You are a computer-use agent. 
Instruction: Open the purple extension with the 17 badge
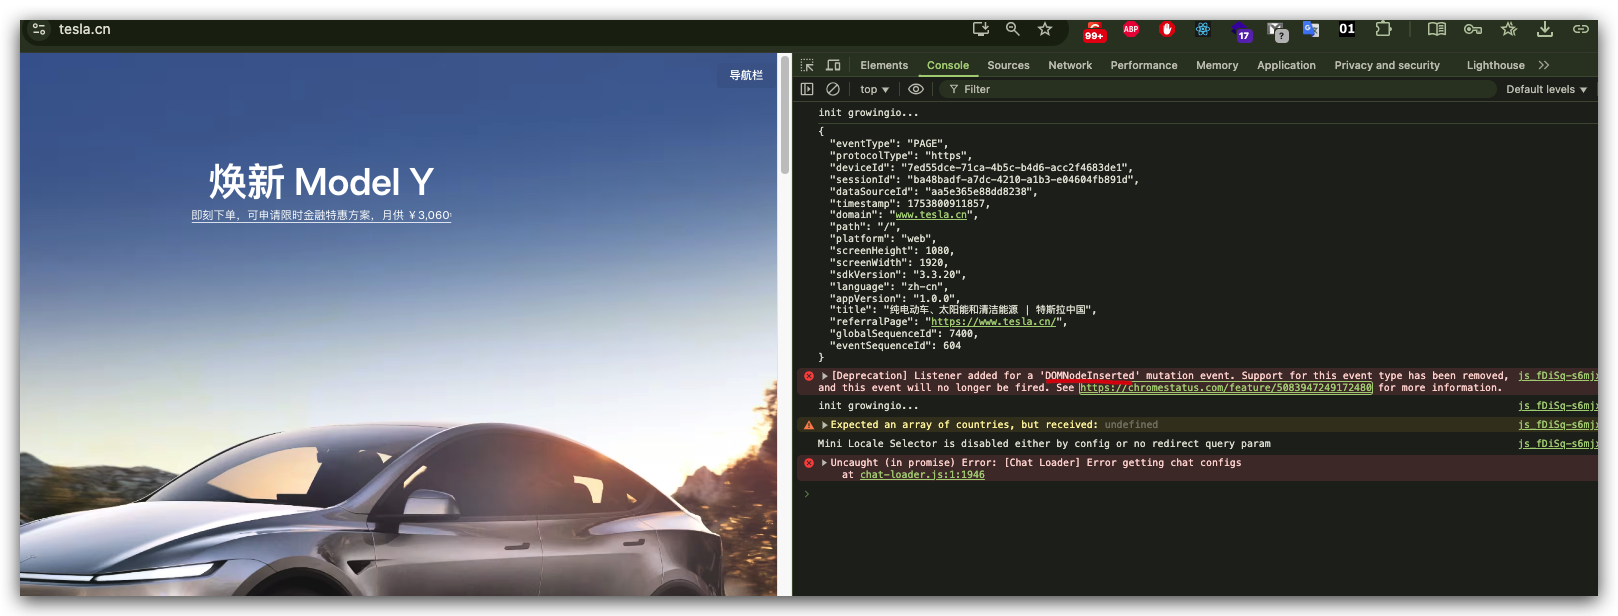pyautogui.click(x=1241, y=31)
